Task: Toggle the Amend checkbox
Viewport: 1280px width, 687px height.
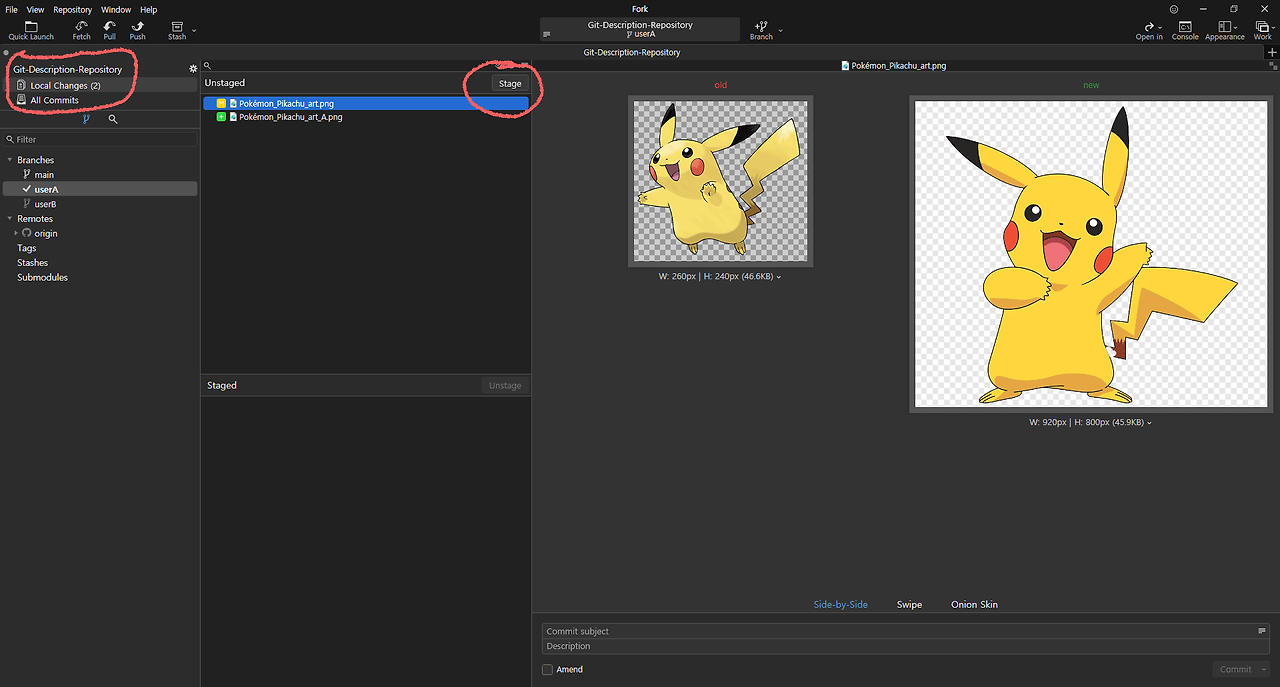Action: click(547, 669)
